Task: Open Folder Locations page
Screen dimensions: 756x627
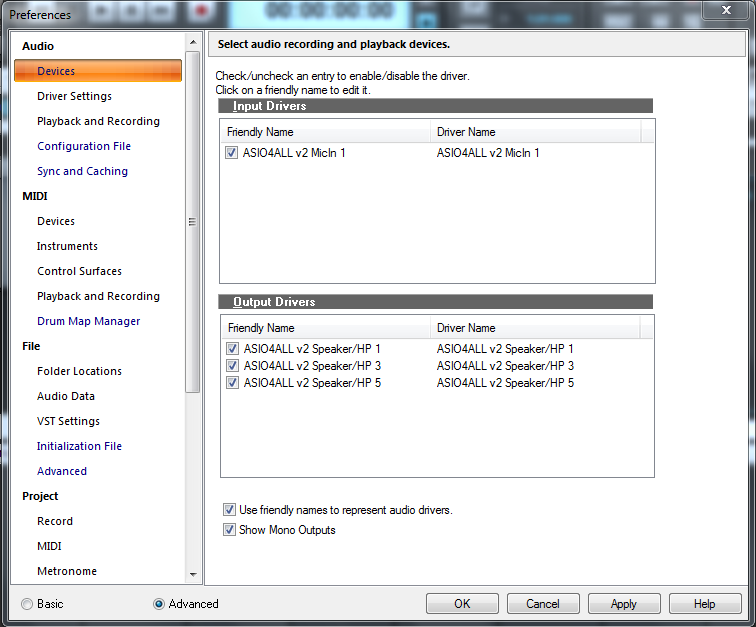Action: click(80, 371)
